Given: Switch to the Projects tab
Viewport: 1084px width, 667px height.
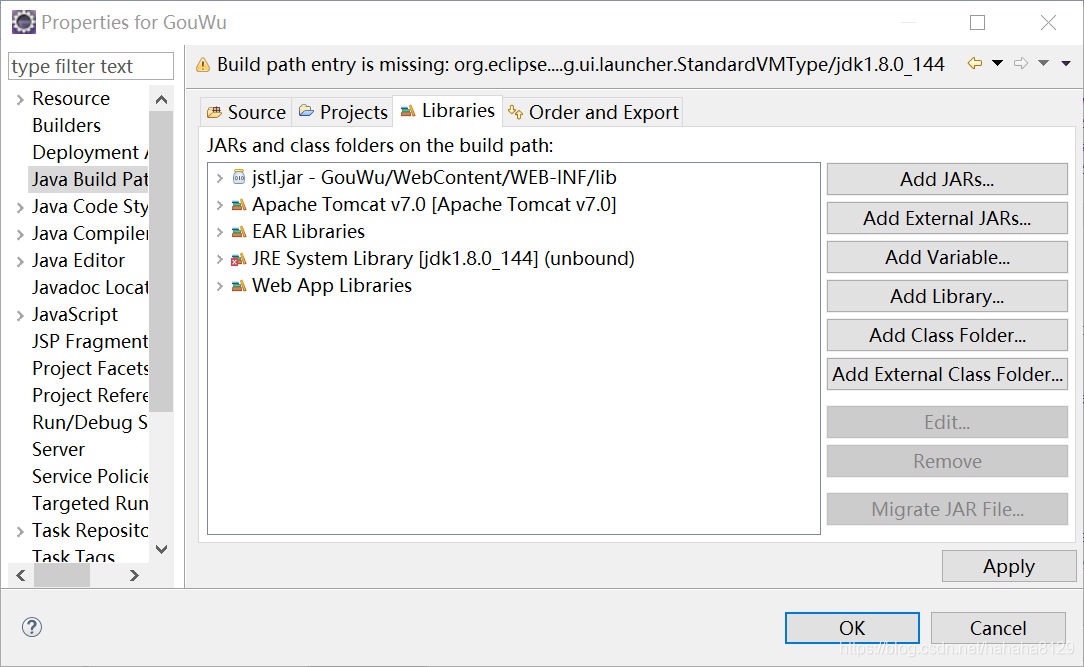Looking at the screenshot, I should [343, 112].
